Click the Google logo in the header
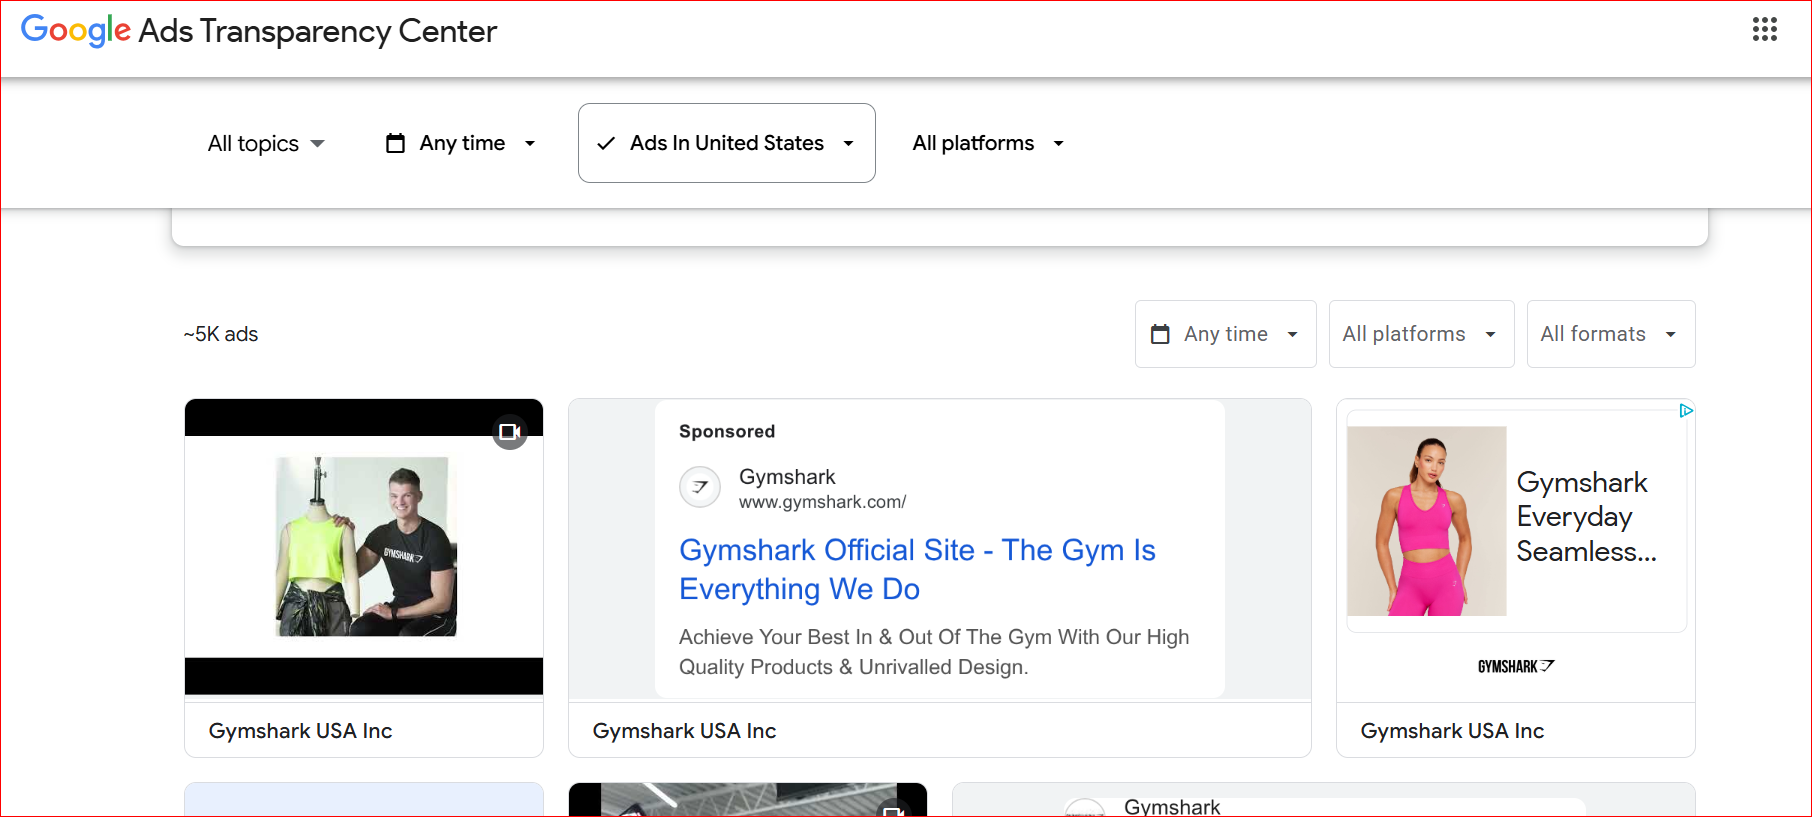 (76, 30)
